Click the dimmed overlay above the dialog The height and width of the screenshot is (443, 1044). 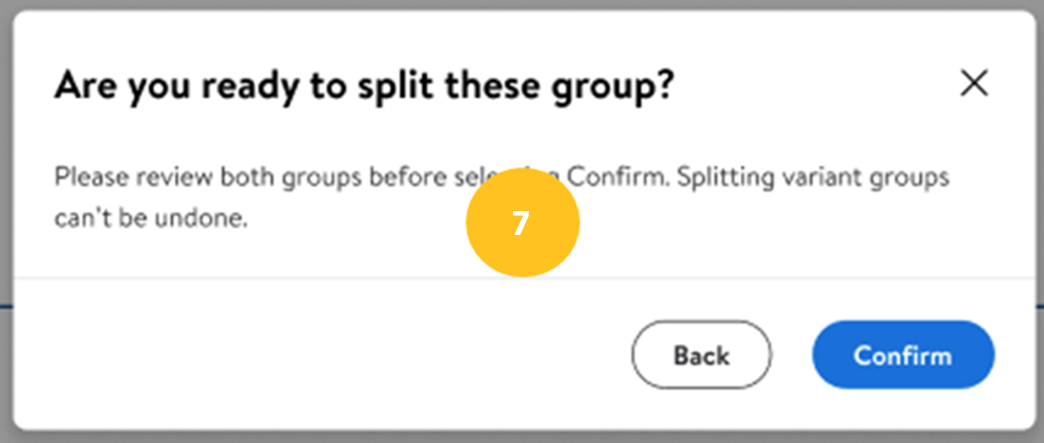500,4
